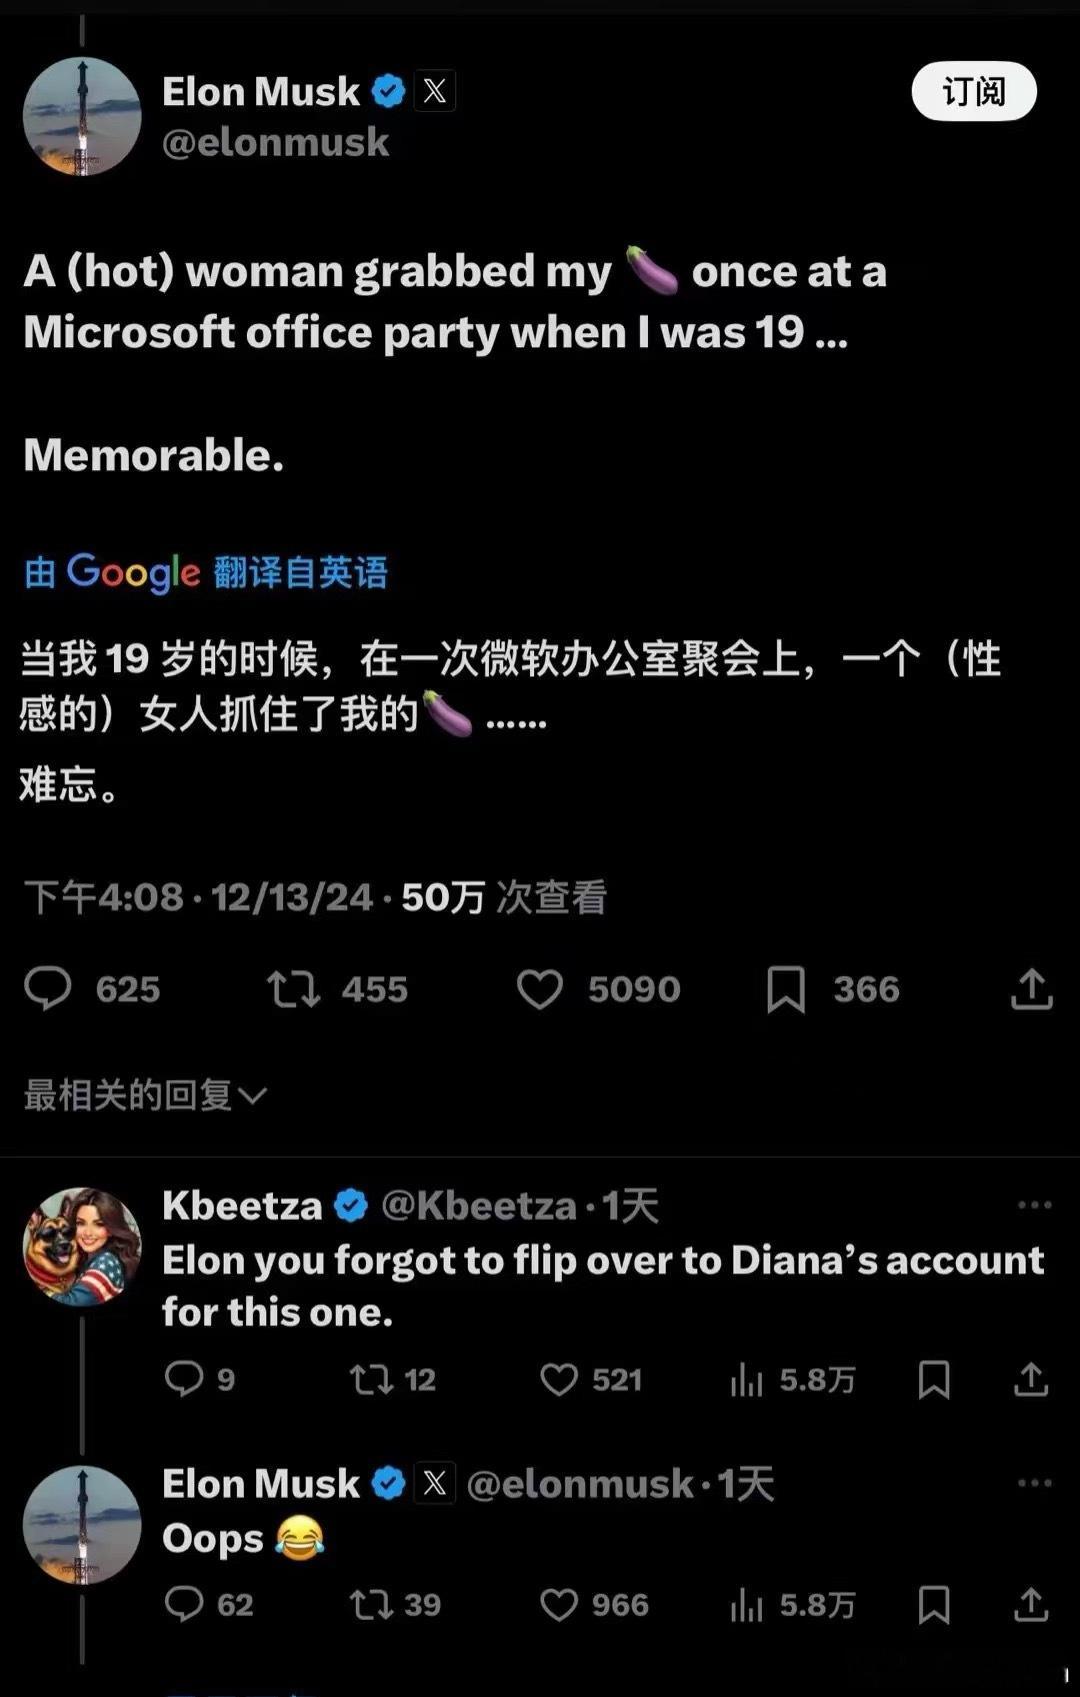Bookmark Kbeetza's reply
The height and width of the screenshot is (1697, 1080).
coord(934,1380)
